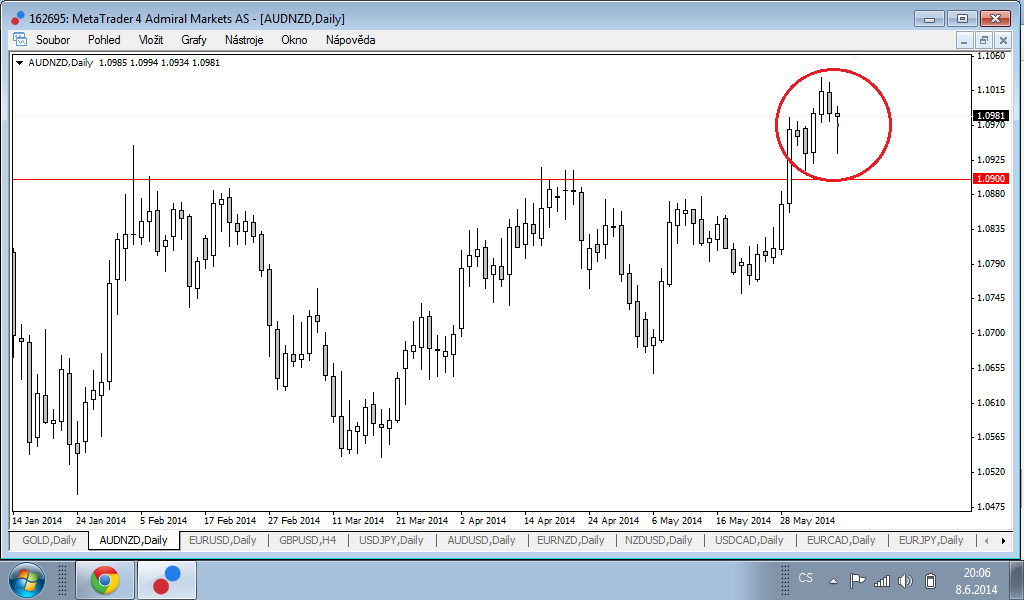
Task: Open the Grafy menu
Action: pos(194,40)
